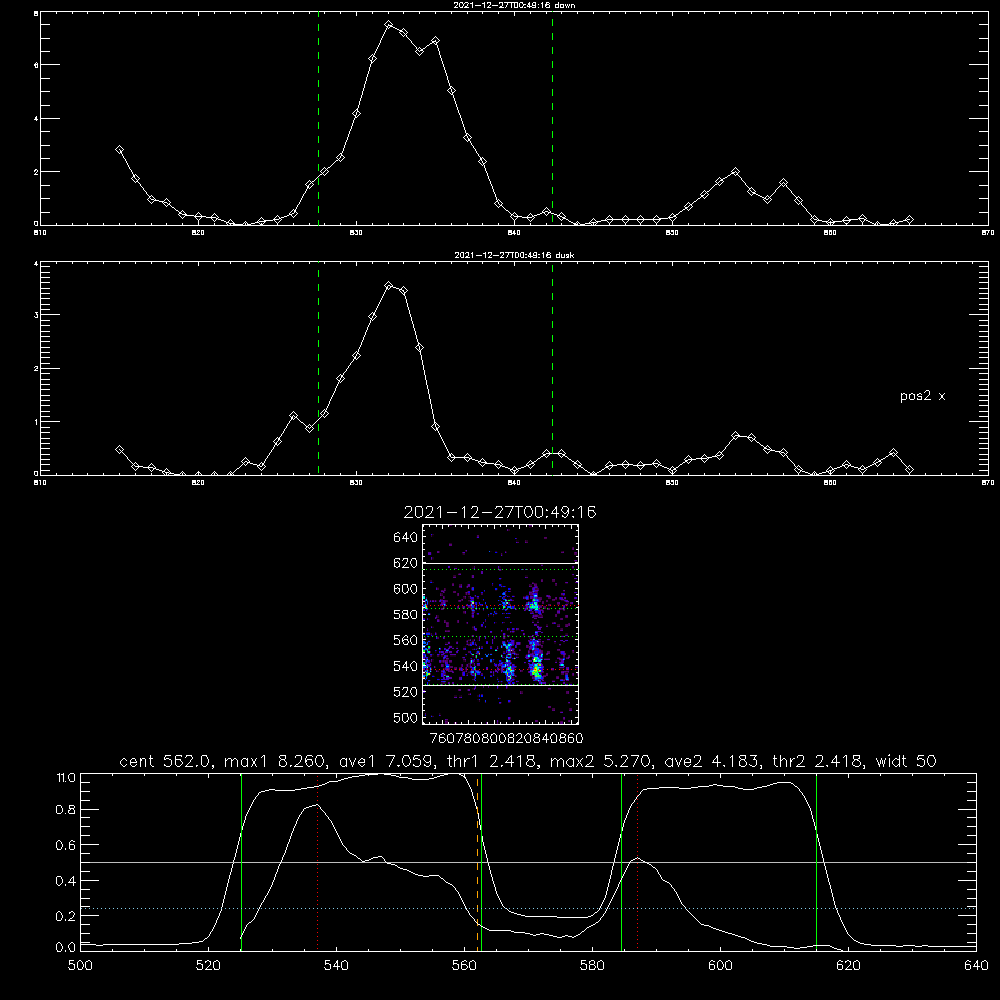1000x1000 pixels.
Task: Click the 'pos2 x' label
Action: click(922, 396)
